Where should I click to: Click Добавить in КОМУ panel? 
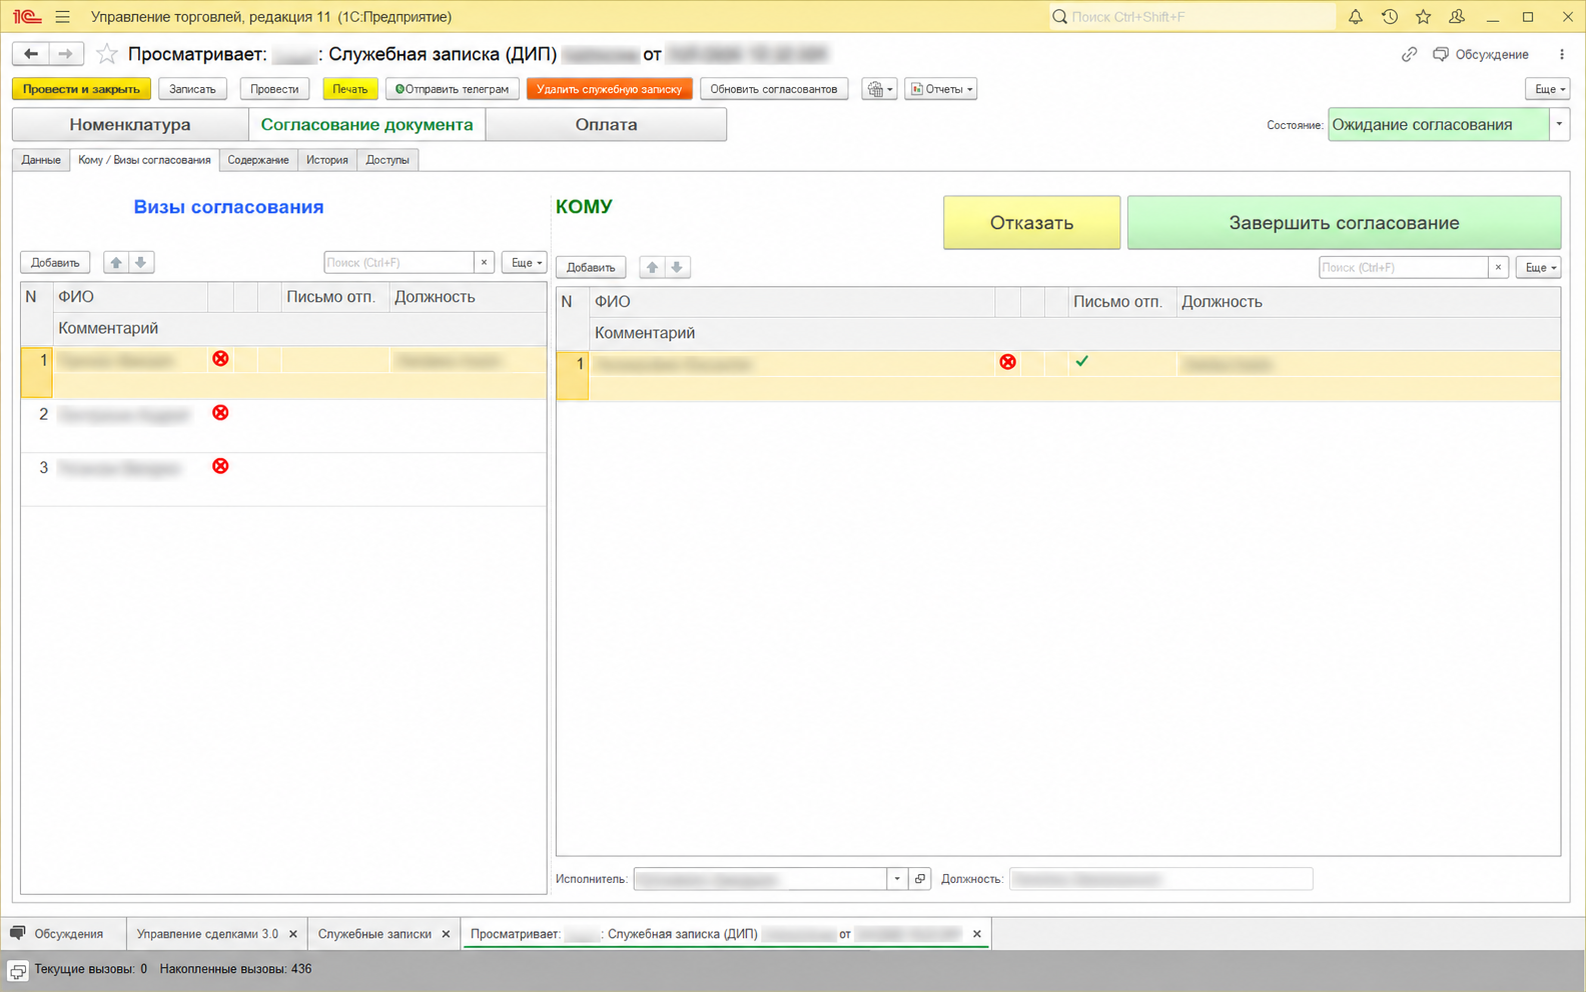[x=591, y=267]
